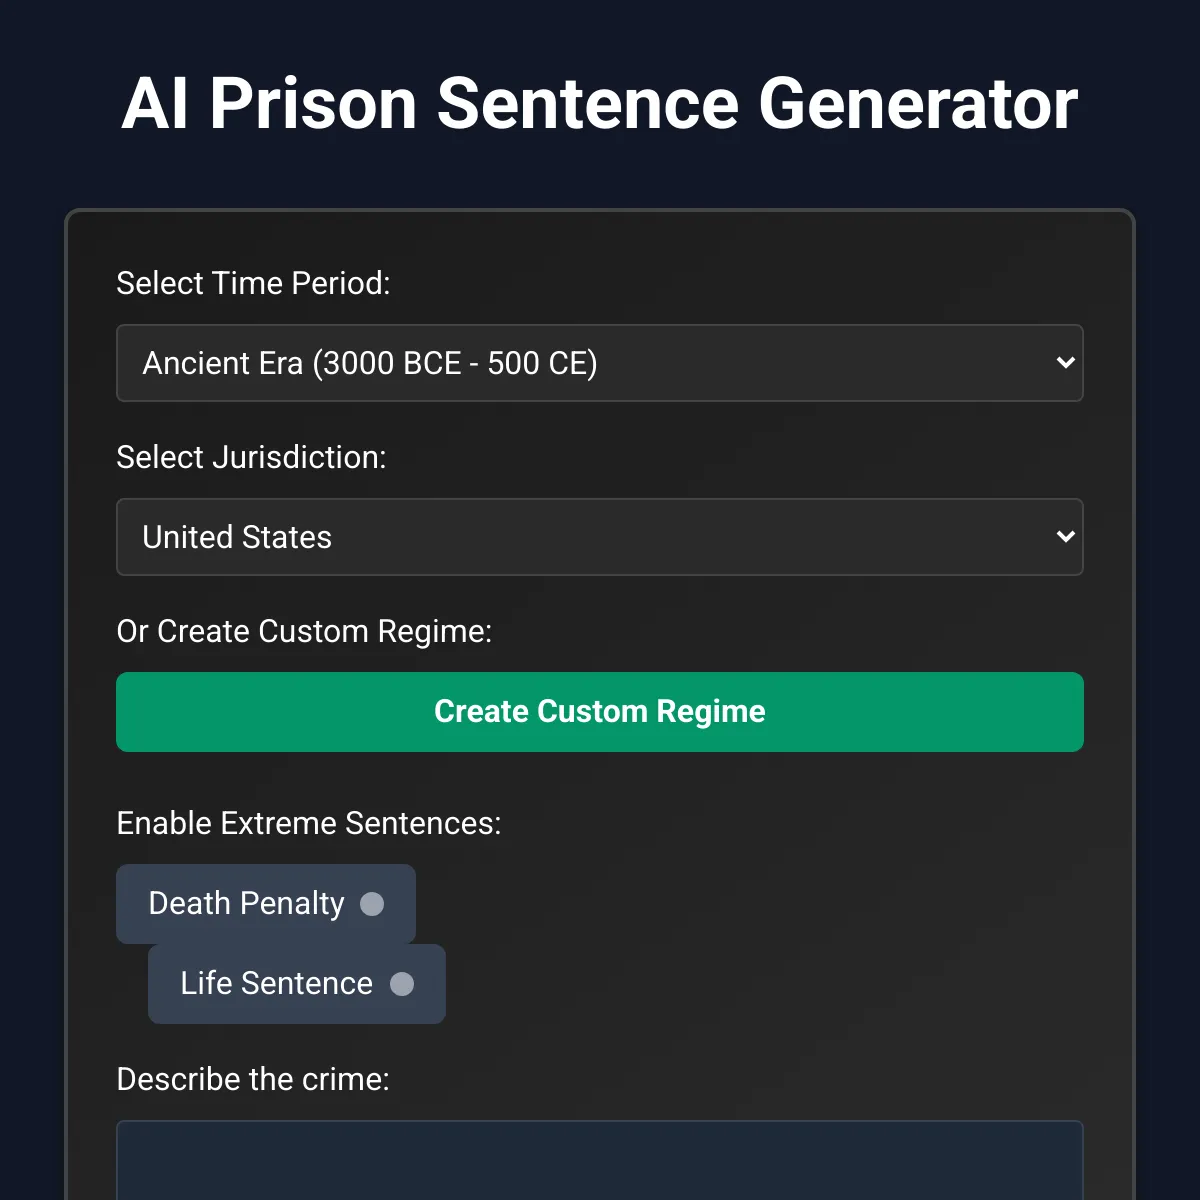Click the Death Penalty indicator dot

372,904
